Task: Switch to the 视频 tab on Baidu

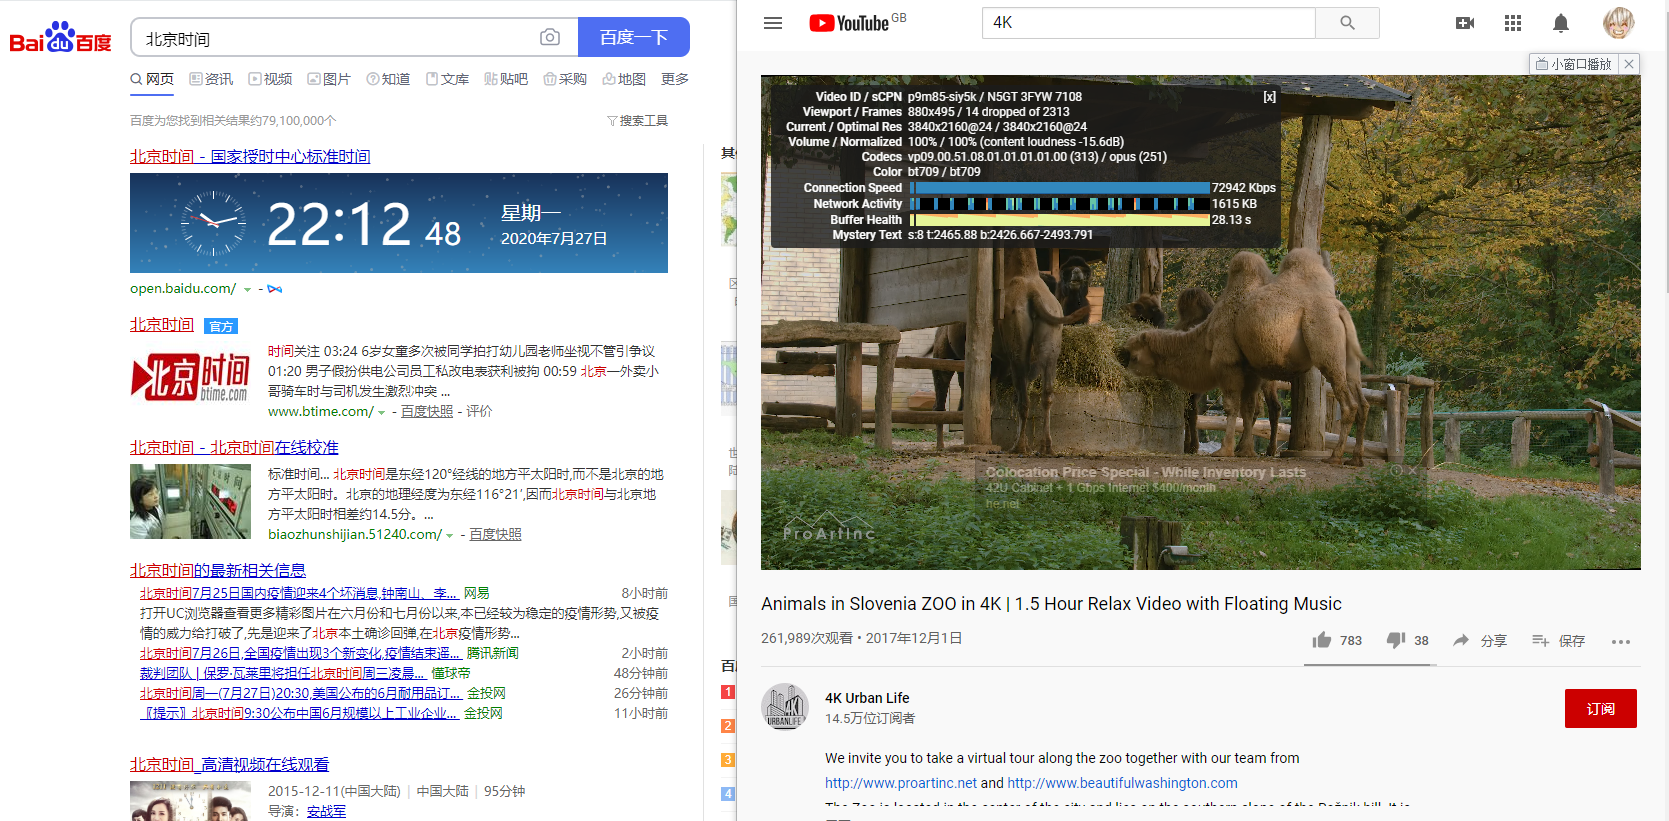Action: coord(270,79)
